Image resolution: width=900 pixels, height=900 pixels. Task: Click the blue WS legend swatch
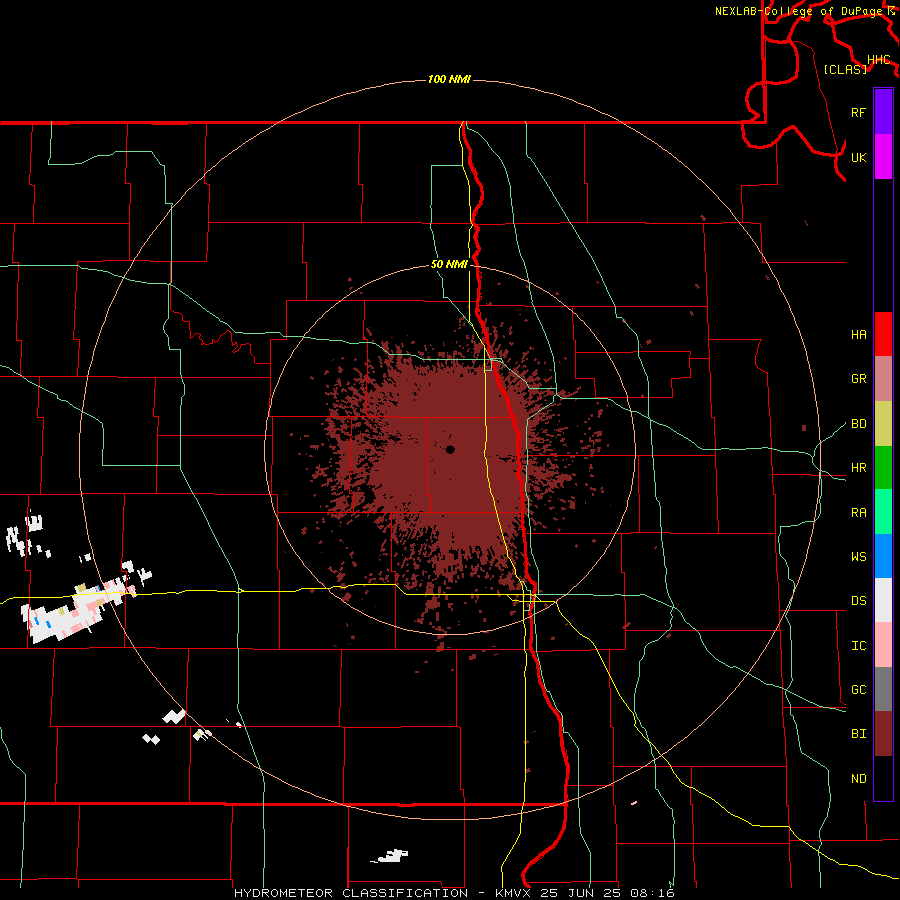click(x=883, y=556)
